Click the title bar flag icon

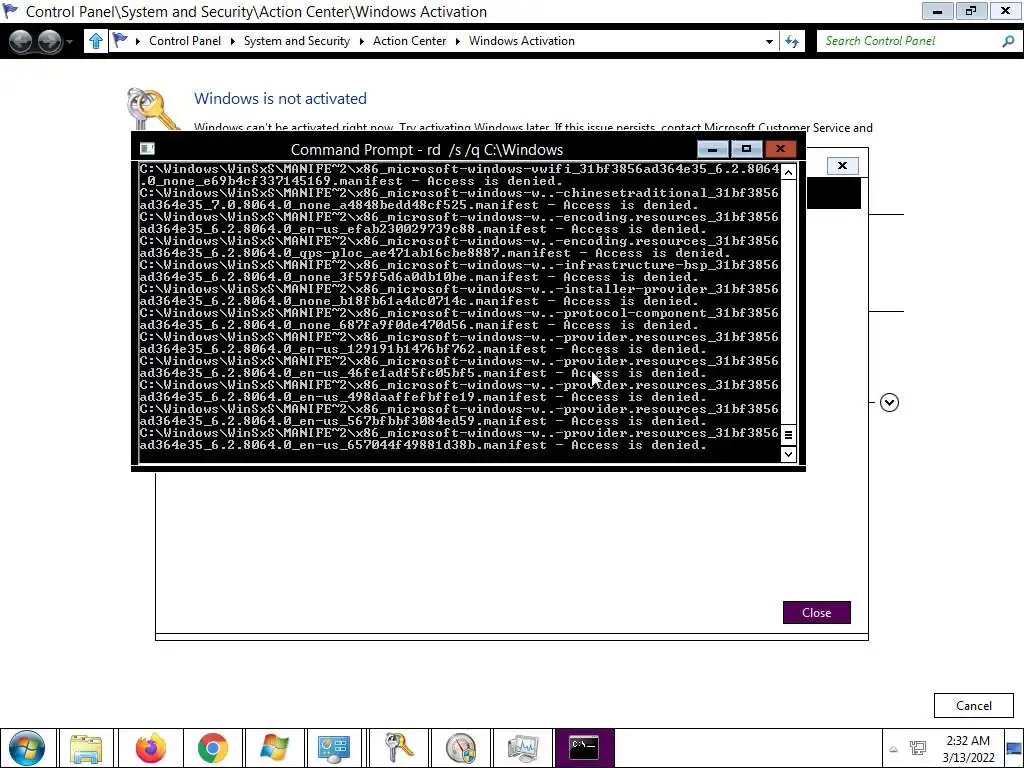(x=11, y=11)
